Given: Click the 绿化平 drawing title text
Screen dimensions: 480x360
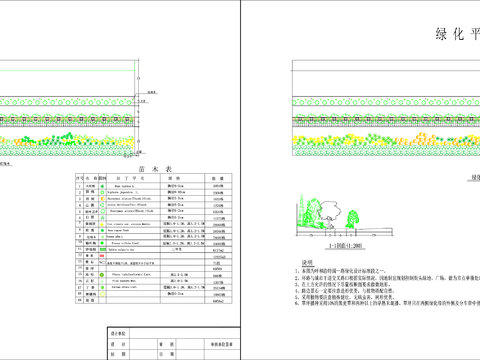Looking at the screenshot, I should point(457,34).
